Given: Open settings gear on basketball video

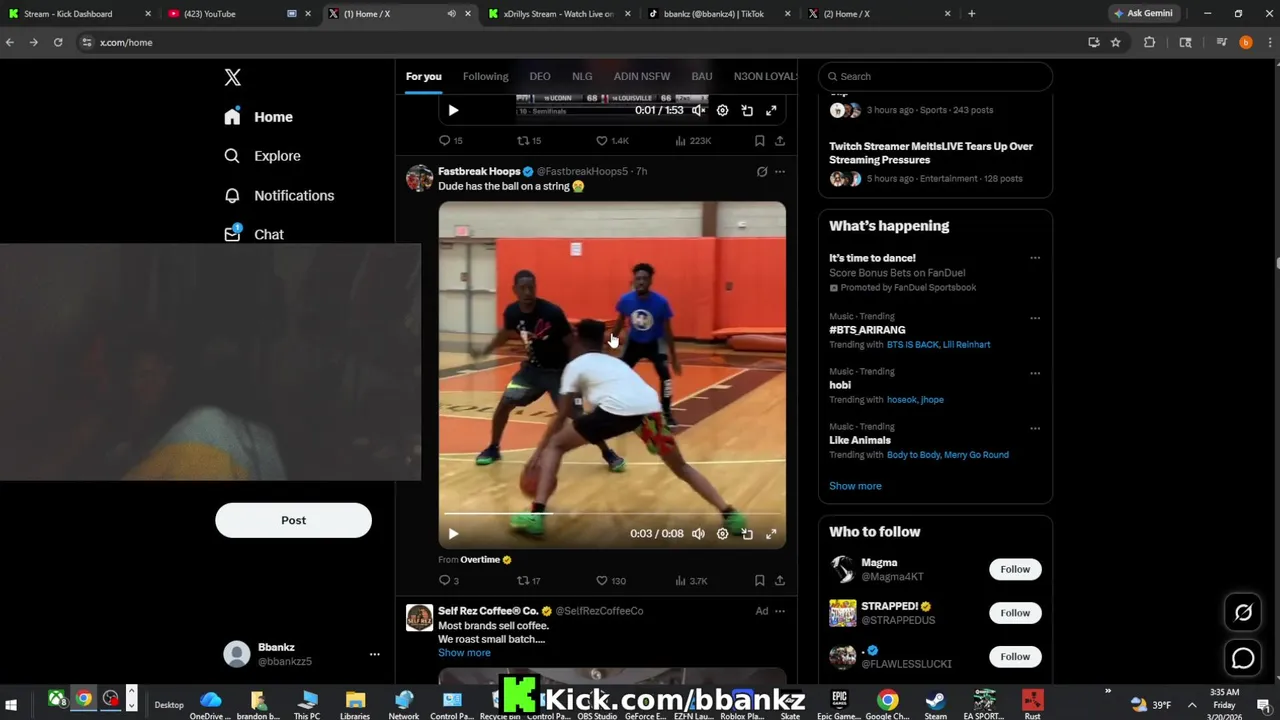Looking at the screenshot, I should (723, 534).
